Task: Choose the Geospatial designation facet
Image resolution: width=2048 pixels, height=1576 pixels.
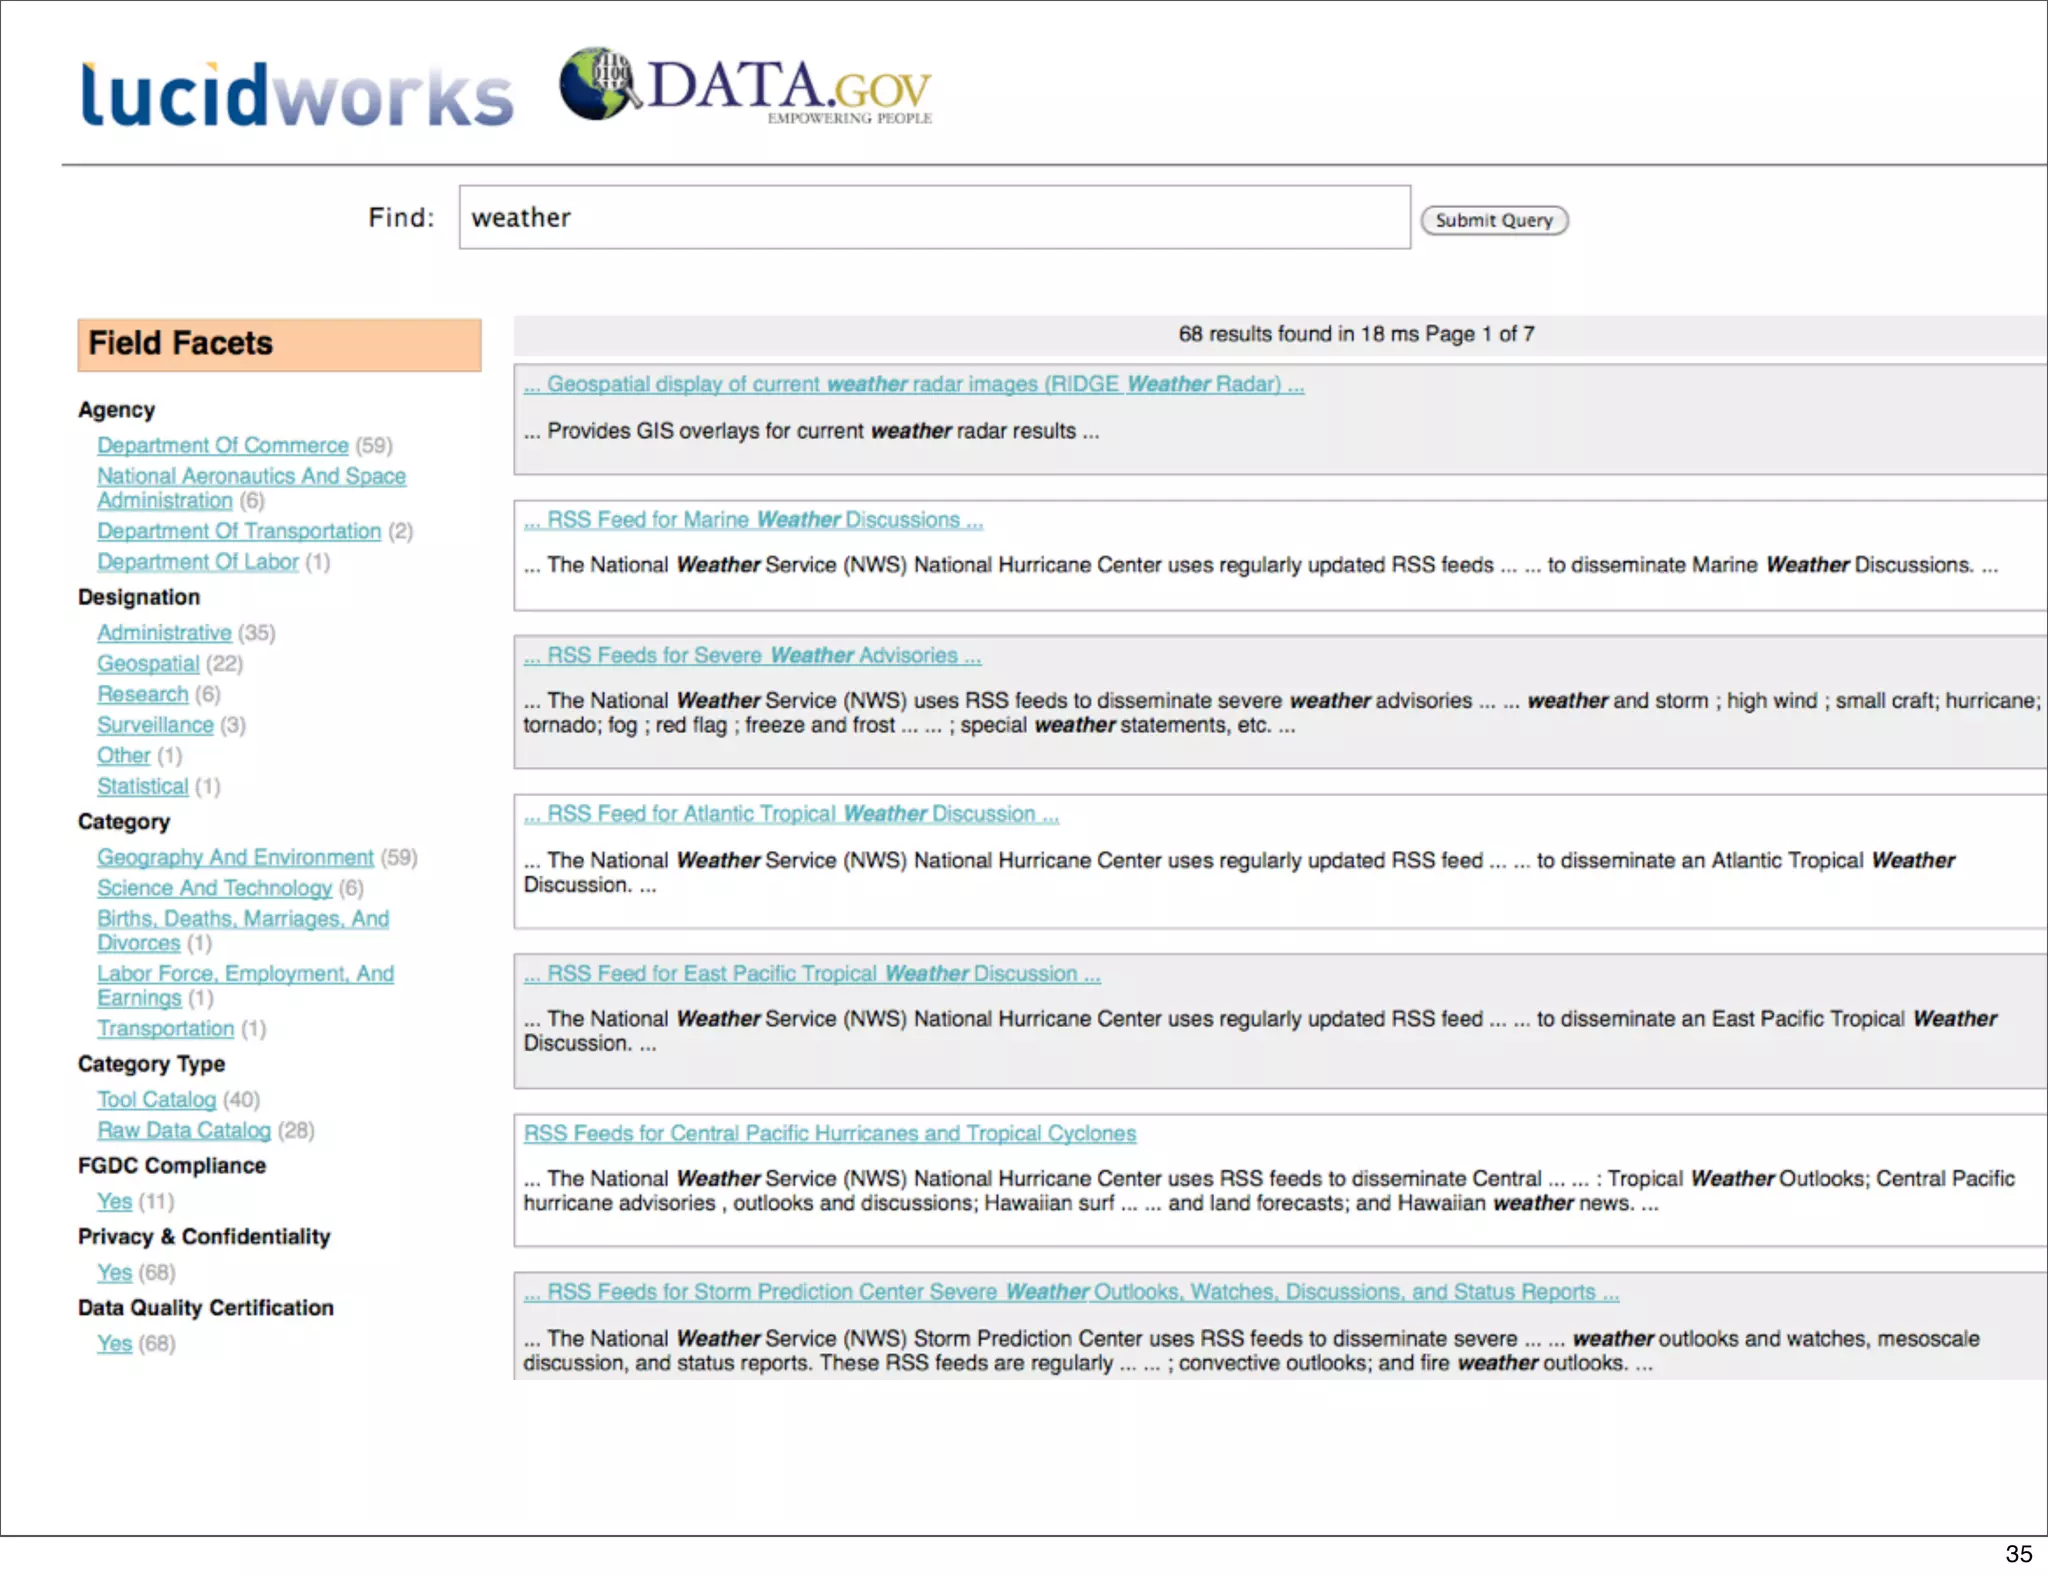Action: 148,663
